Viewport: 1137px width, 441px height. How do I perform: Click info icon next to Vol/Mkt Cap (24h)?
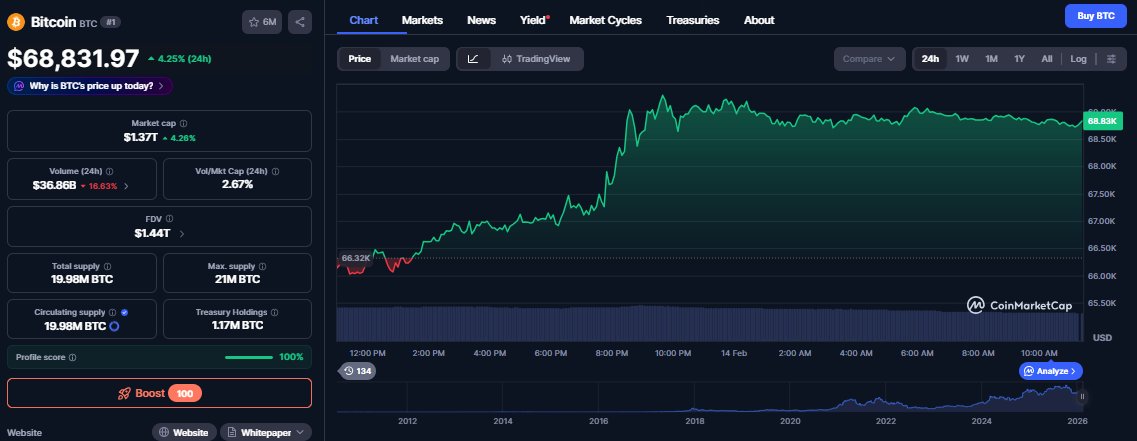point(276,172)
